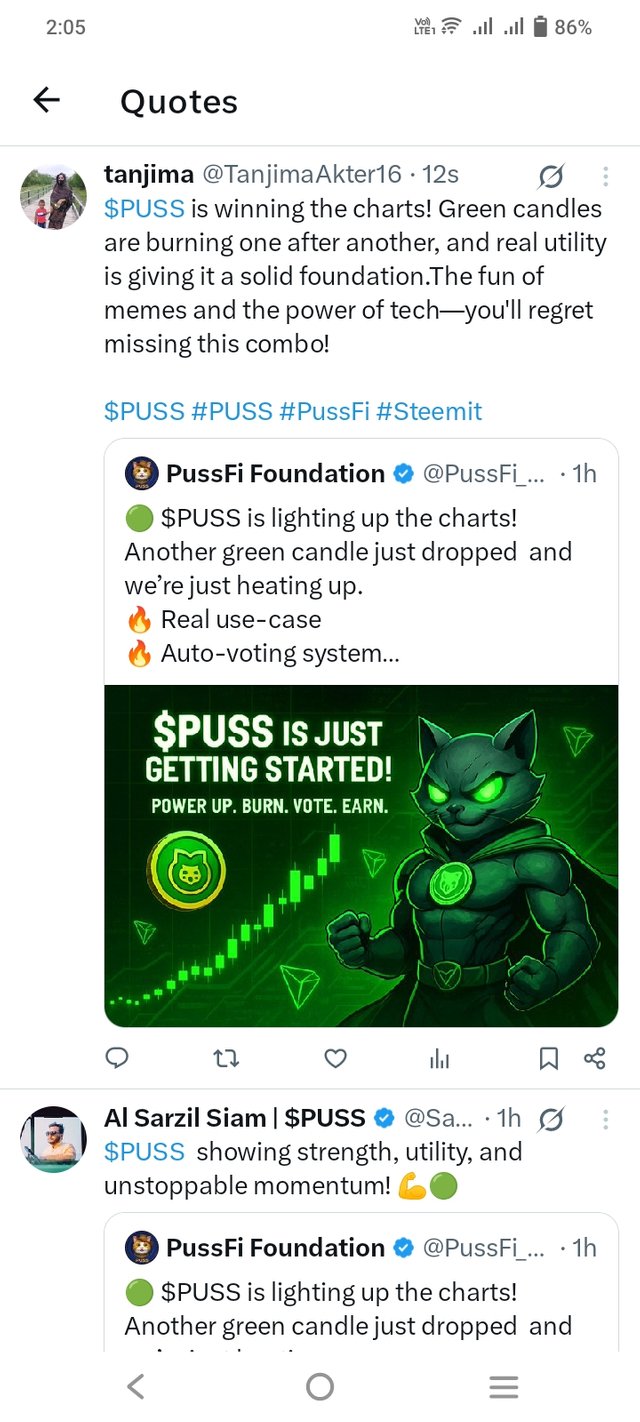The height and width of the screenshot is (1422, 640).
Task: Open three-dot menu on tanjima's post
Action: [x=605, y=177]
